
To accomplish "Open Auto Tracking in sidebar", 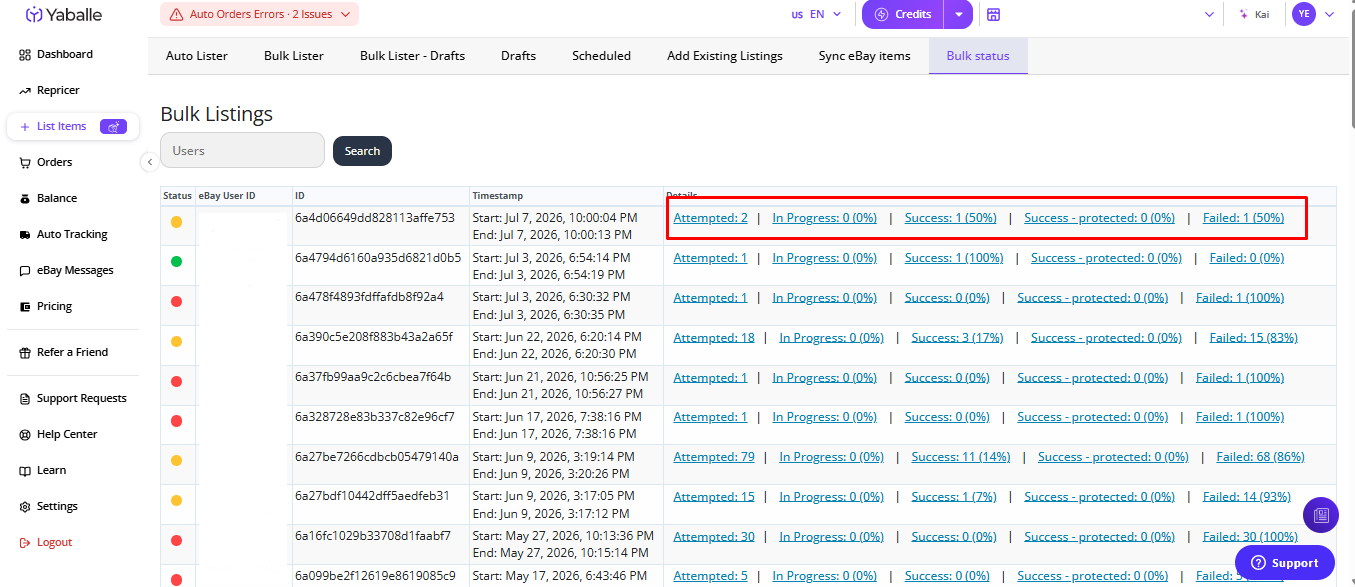I will pyautogui.click(x=72, y=234).
